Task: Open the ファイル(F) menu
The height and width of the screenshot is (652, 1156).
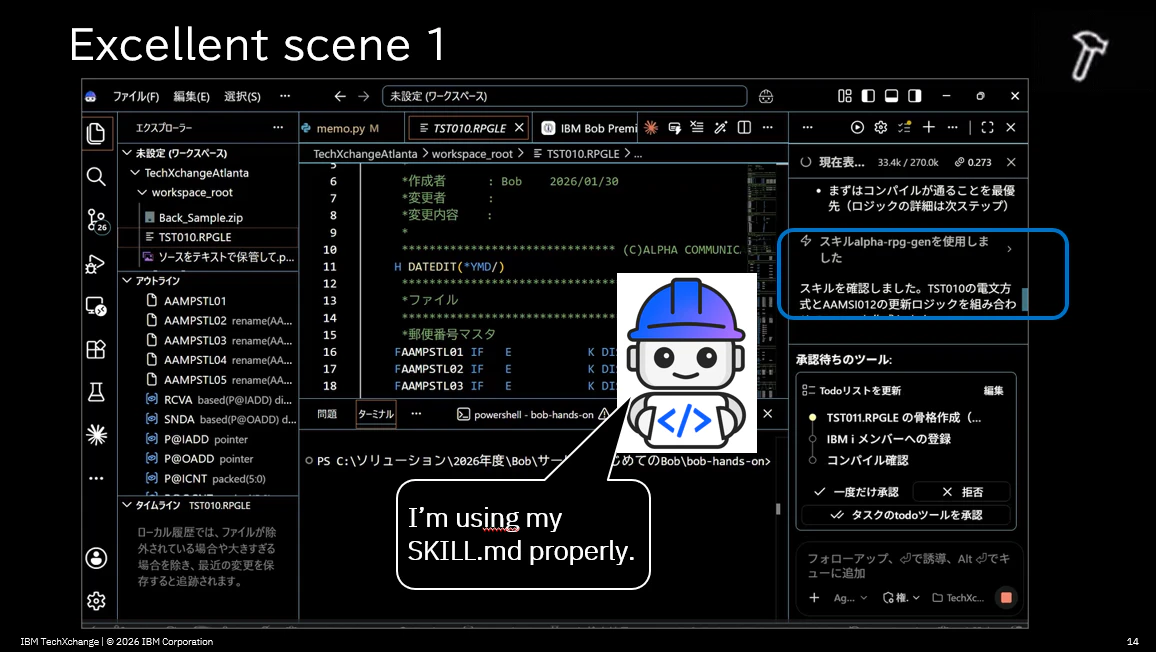Action: point(136,96)
